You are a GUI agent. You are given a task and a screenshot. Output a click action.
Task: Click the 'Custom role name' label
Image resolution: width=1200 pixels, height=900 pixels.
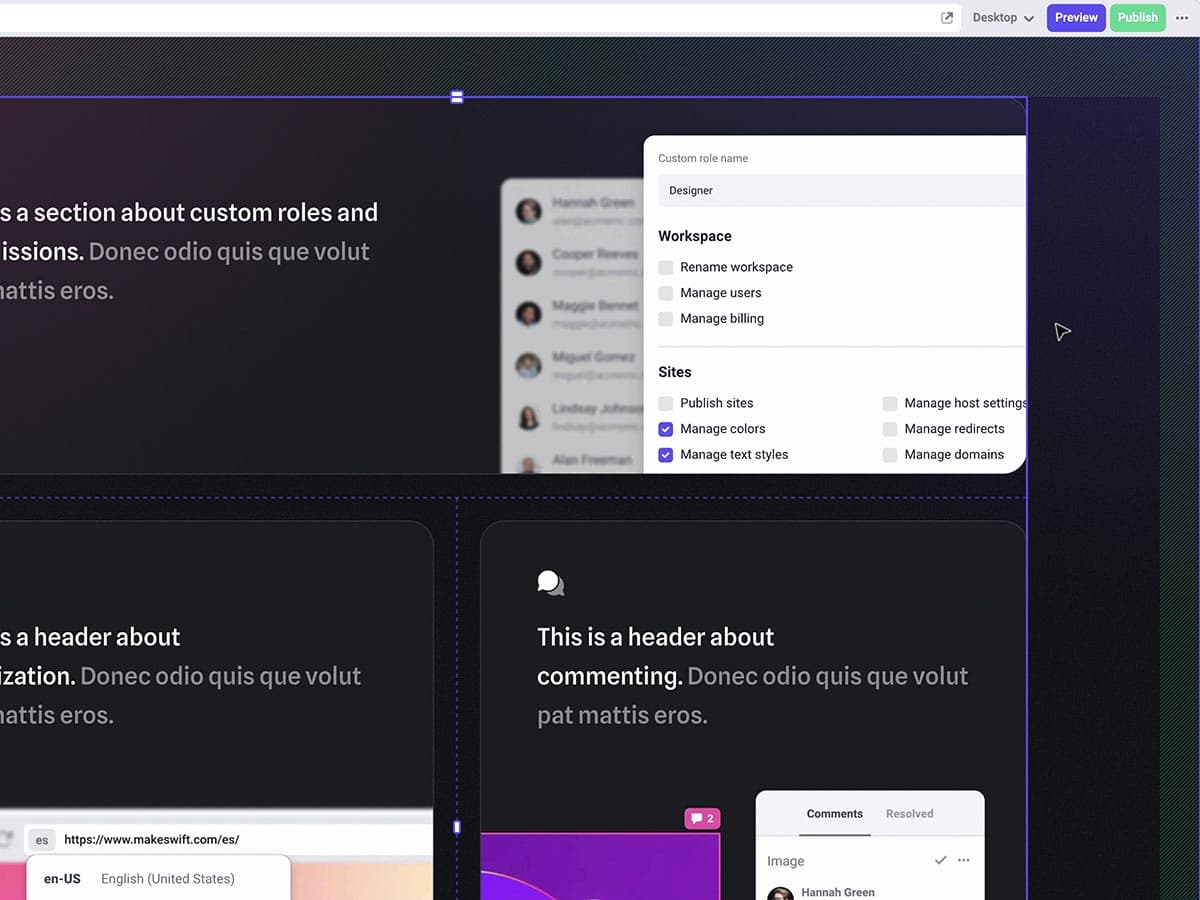703,158
